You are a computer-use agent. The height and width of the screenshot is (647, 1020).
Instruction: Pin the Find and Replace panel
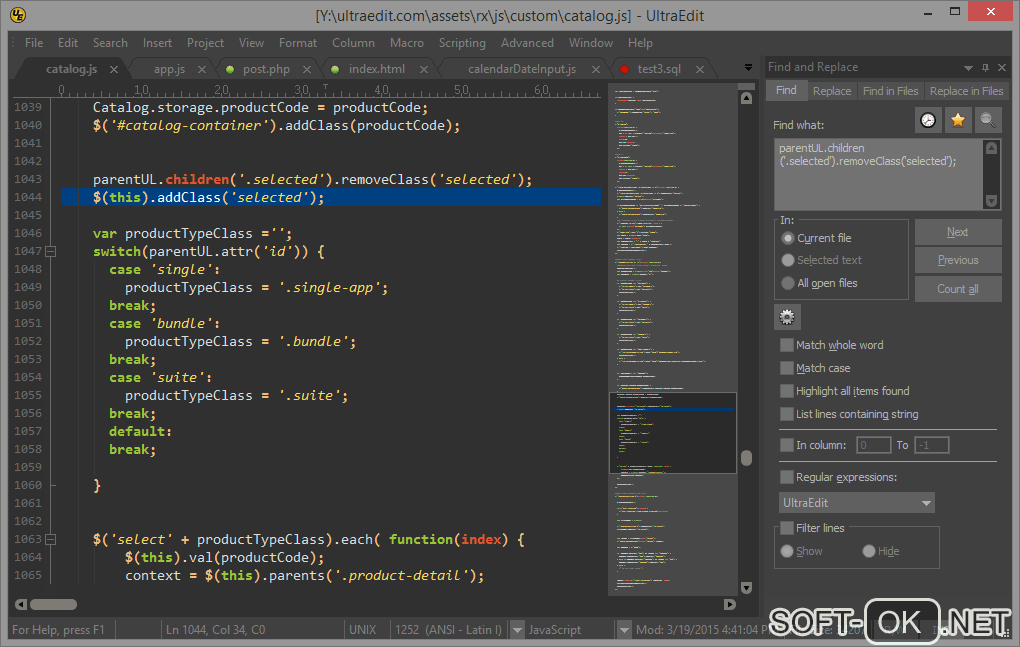(x=985, y=67)
